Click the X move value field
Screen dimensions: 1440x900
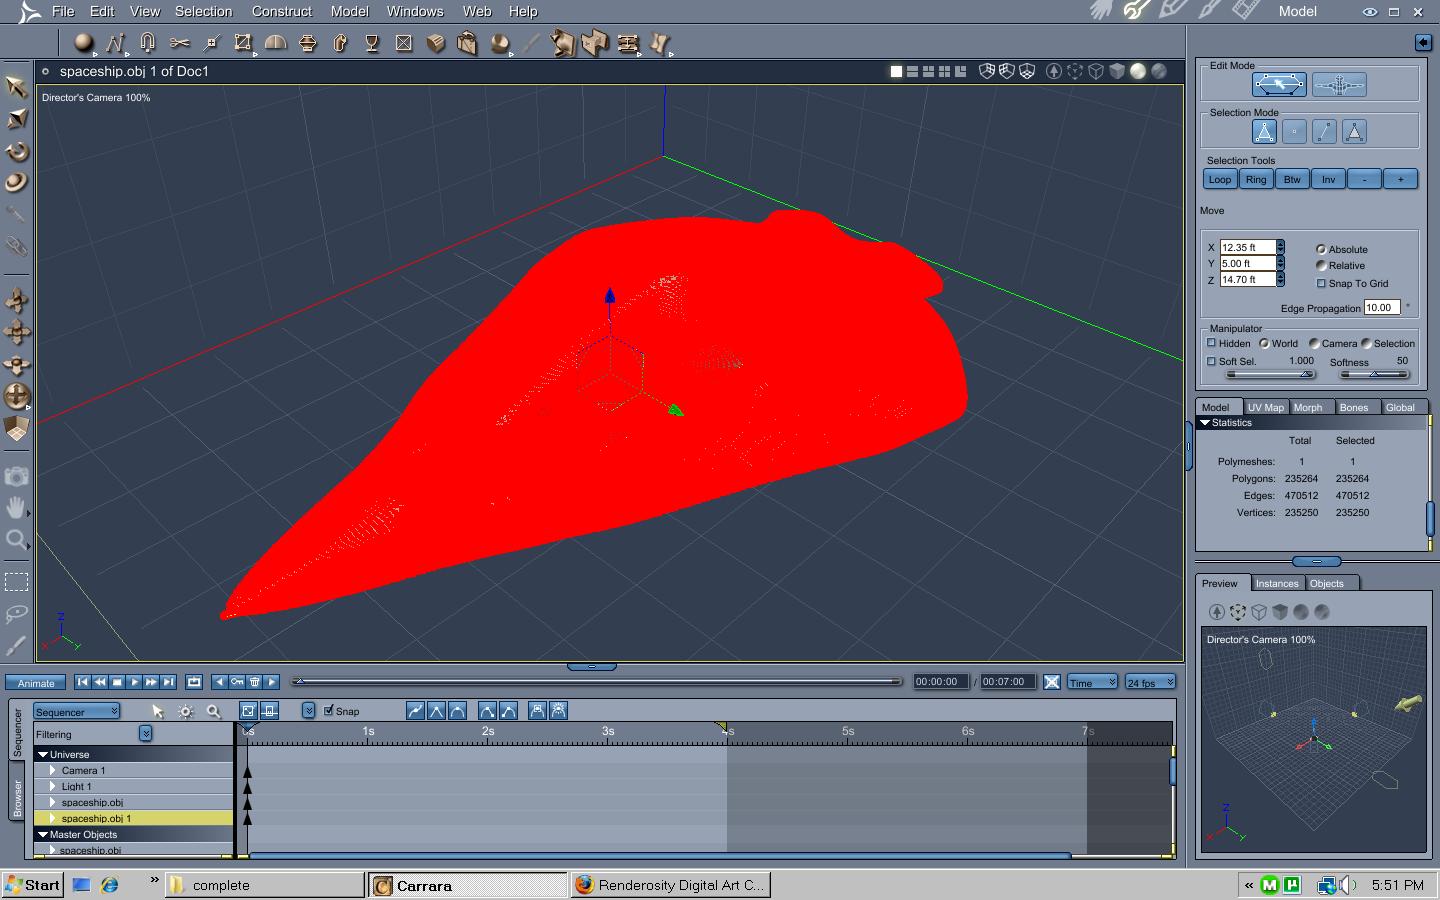coord(1247,247)
